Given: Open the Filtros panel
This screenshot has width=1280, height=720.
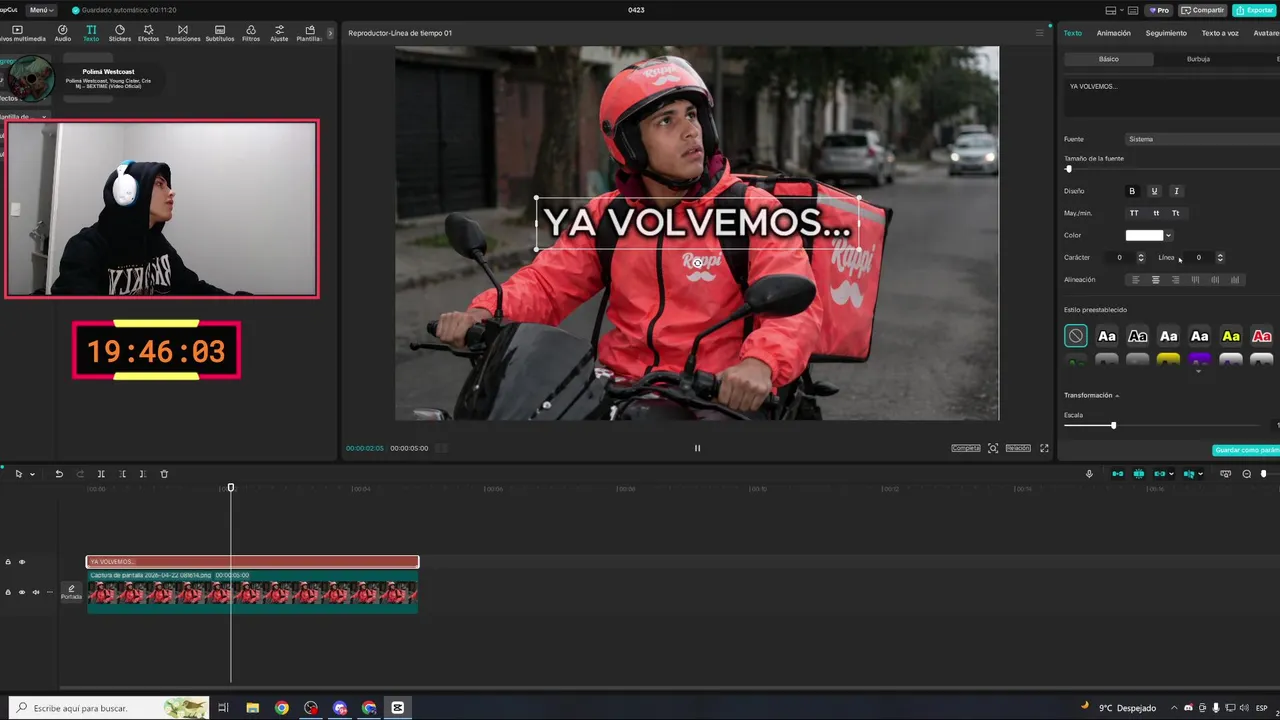Looking at the screenshot, I should tap(251, 33).
